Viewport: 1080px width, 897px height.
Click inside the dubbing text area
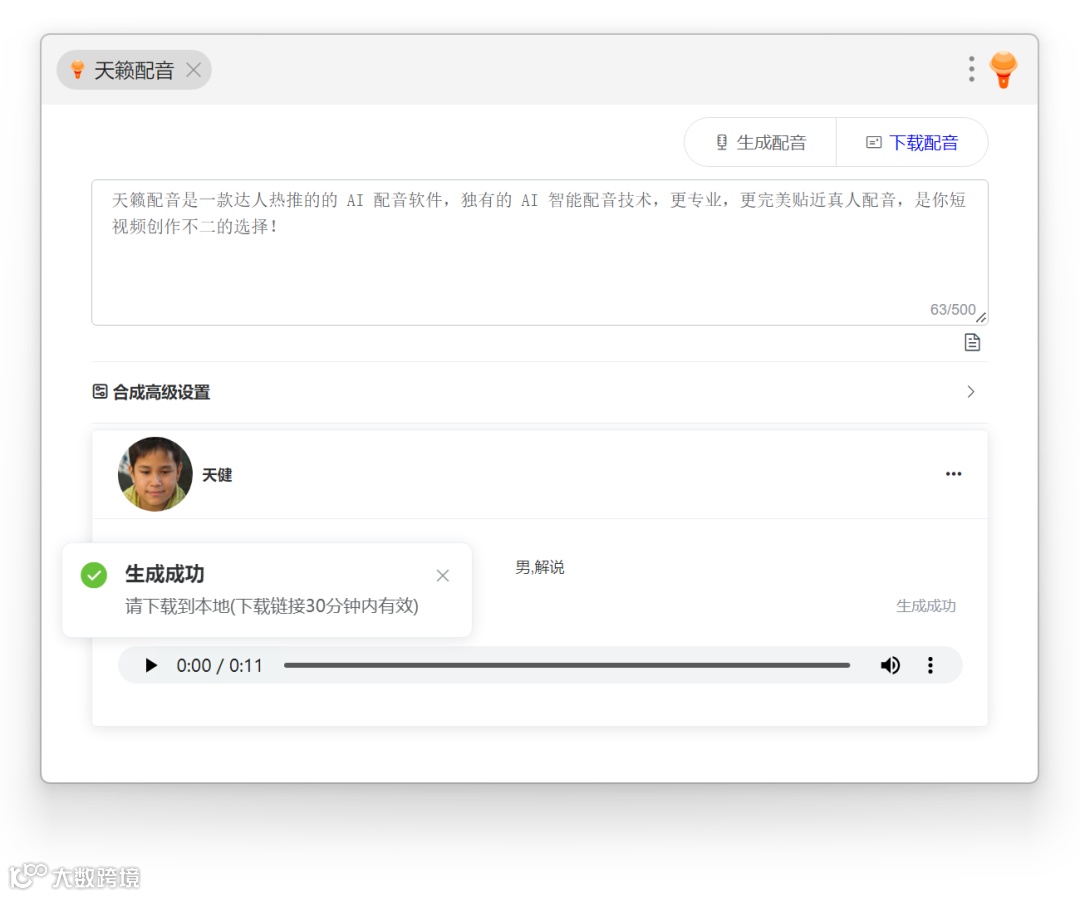pyautogui.click(x=539, y=252)
